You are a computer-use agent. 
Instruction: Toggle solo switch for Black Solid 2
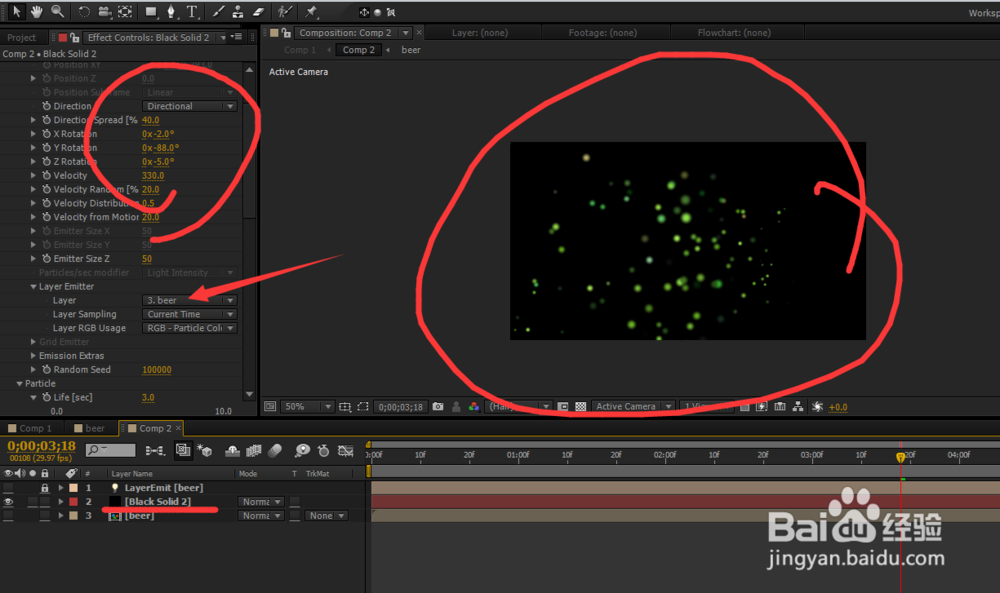coord(33,502)
